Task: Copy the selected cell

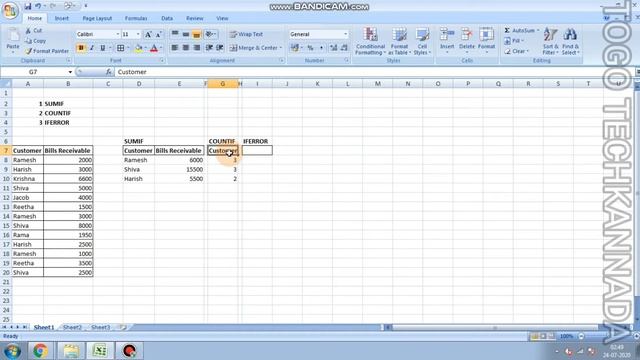Action: click(36, 41)
